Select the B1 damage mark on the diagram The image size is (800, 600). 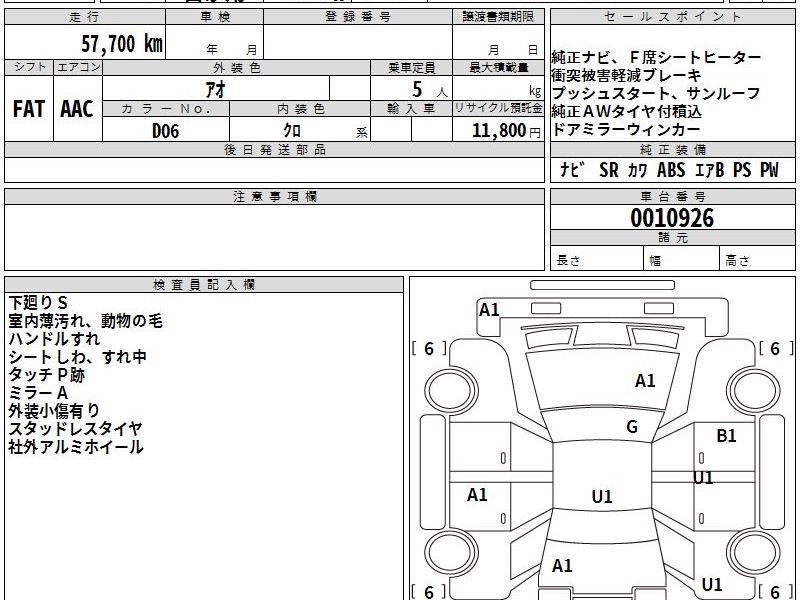tap(726, 436)
